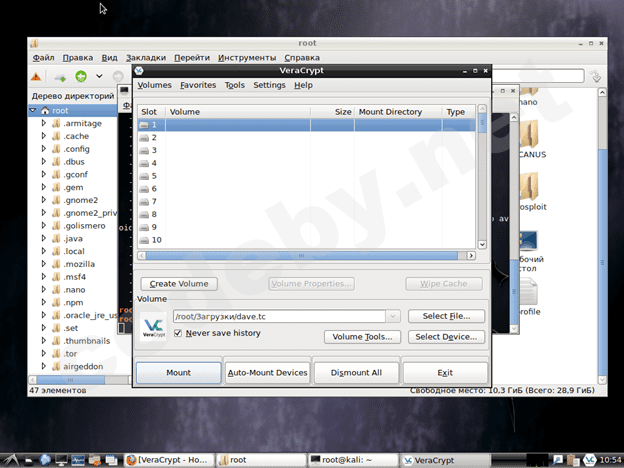Open the Settings menu
Screen dimensions: 624x468
pyautogui.click(x=269, y=85)
